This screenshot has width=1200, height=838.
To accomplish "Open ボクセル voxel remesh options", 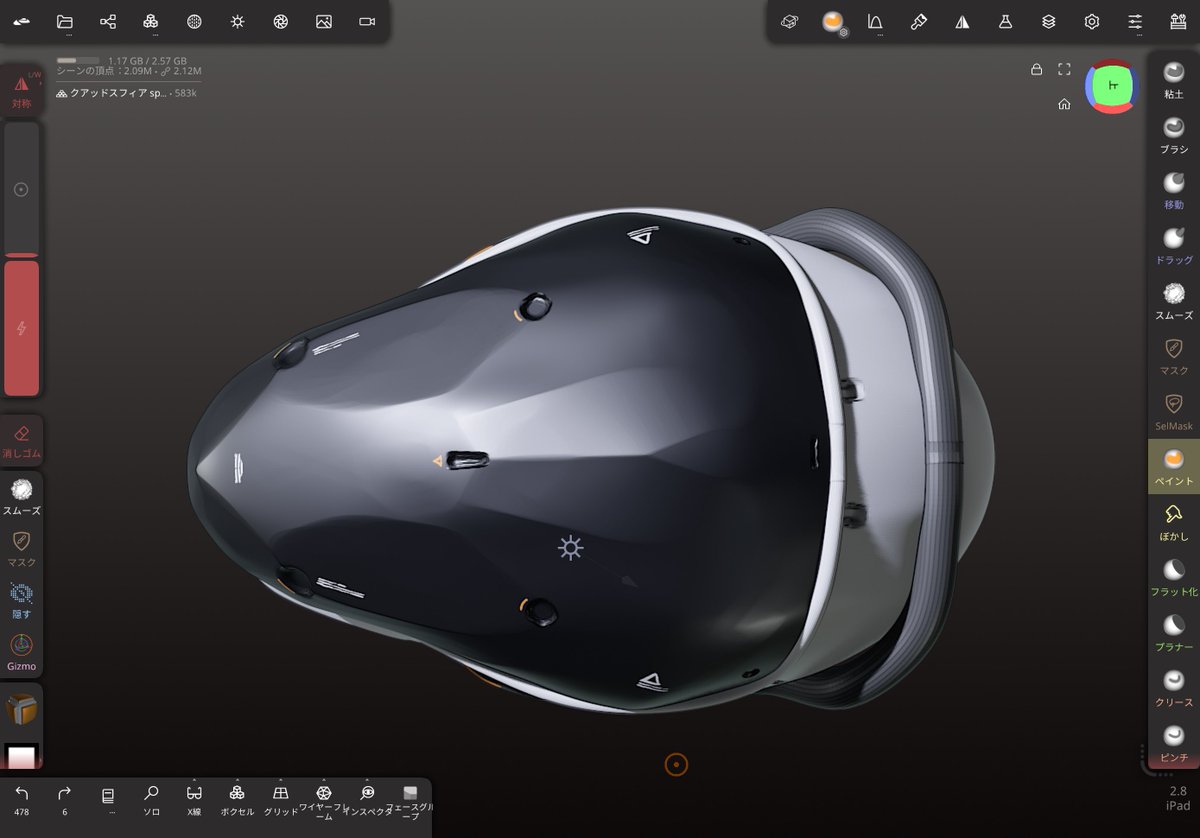I will tap(237, 800).
